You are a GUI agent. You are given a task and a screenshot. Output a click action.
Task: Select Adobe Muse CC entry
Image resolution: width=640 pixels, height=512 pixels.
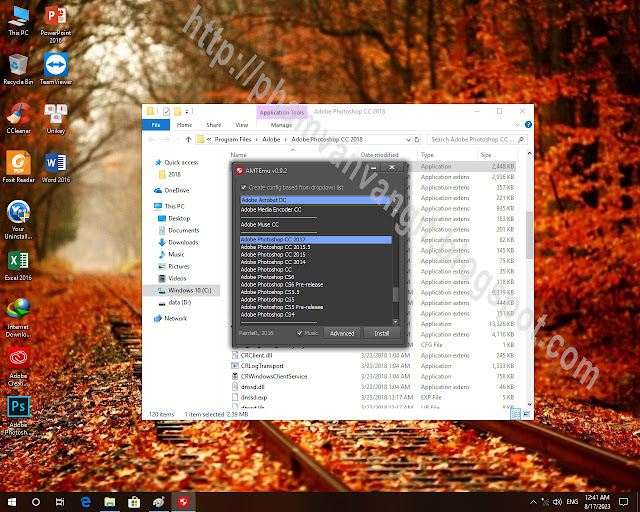click(316, 225)
